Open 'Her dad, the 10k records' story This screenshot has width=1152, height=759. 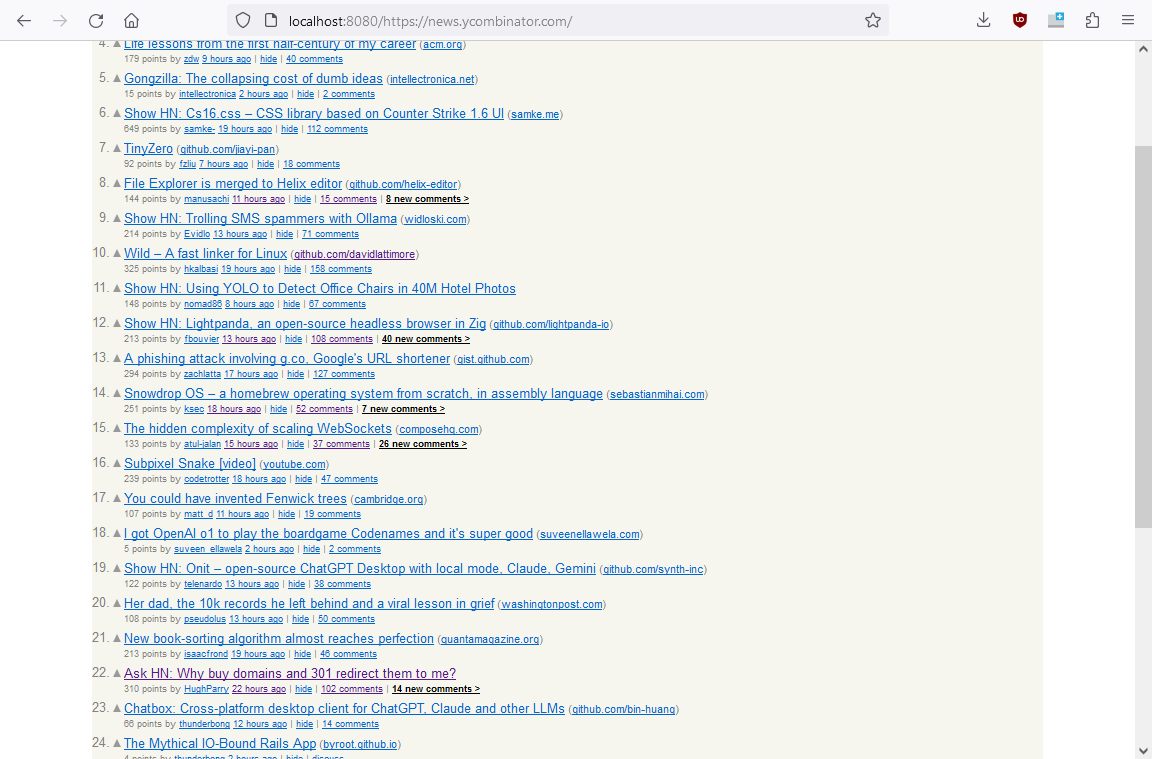tap(309, 604)
